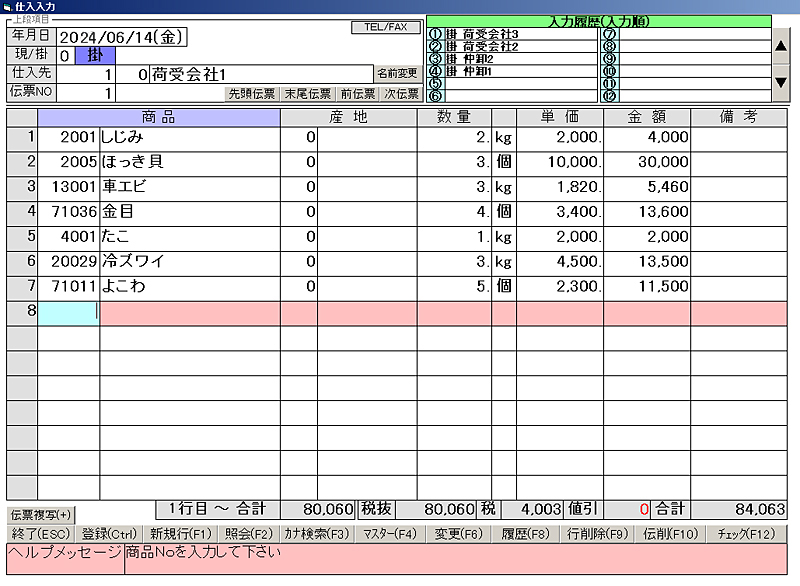The height and width of the screenshot is (586, 800).
Task: Click the product code cell in row 8
Action: tap(68, 311)
